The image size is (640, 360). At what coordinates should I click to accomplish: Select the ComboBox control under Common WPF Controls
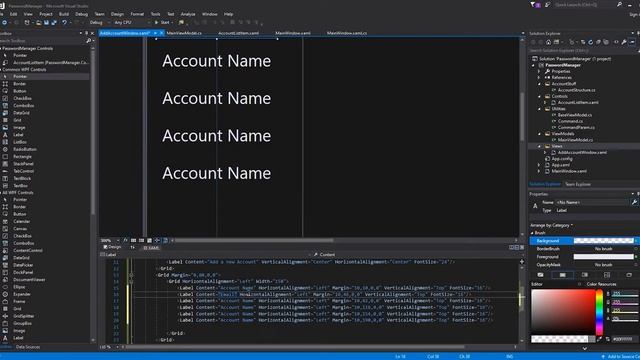tap(23, 106)
